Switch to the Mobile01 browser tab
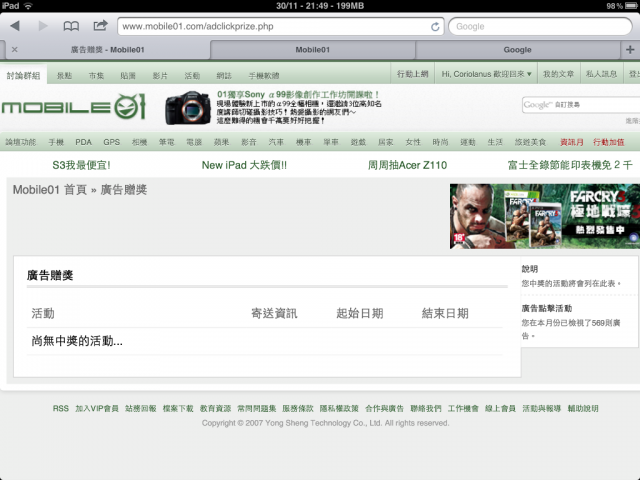Viewport: 640px width, 480px height. point(313,50)
